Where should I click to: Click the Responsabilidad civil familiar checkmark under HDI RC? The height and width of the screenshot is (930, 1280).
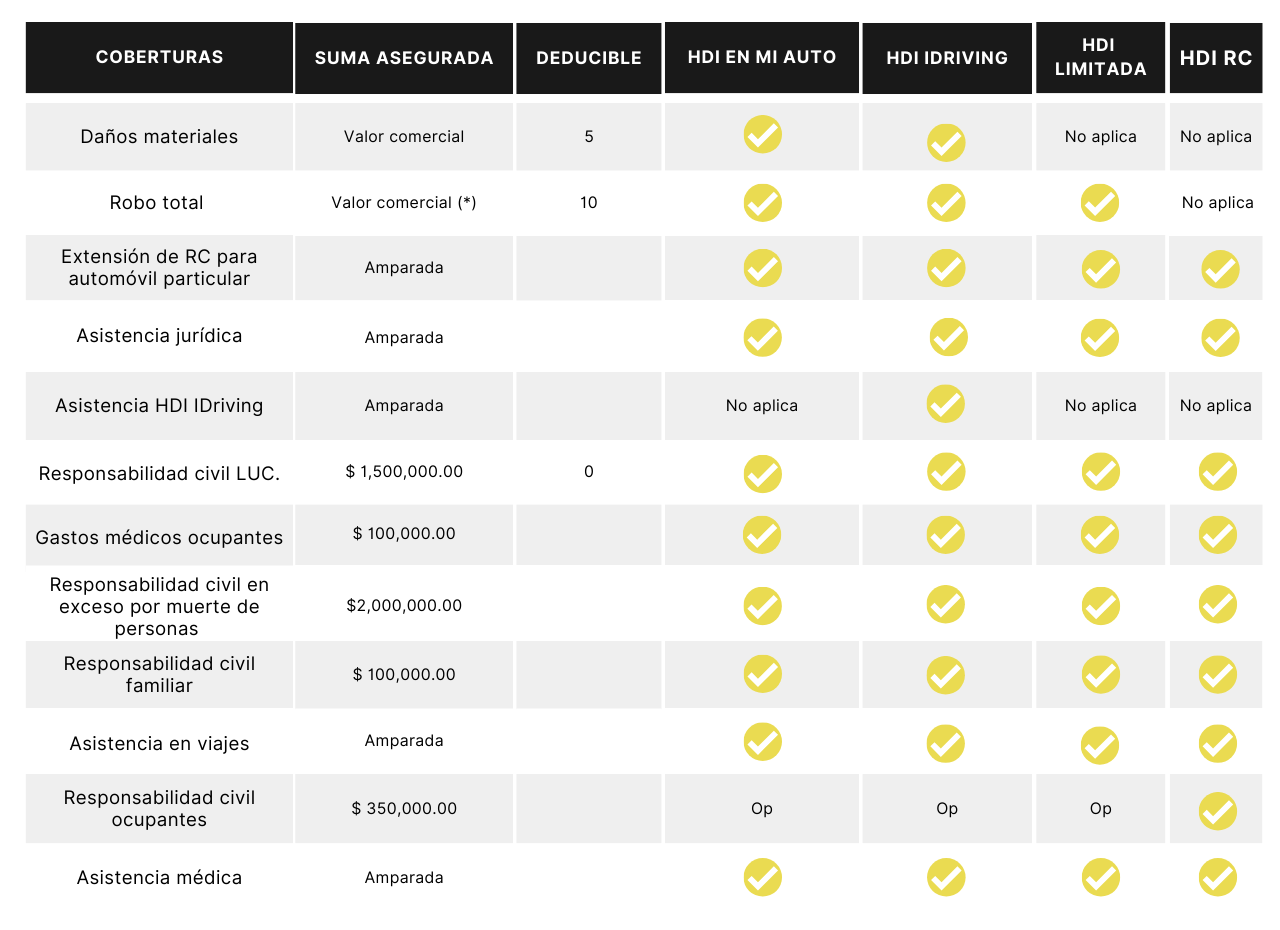[x=1218, y=675]
